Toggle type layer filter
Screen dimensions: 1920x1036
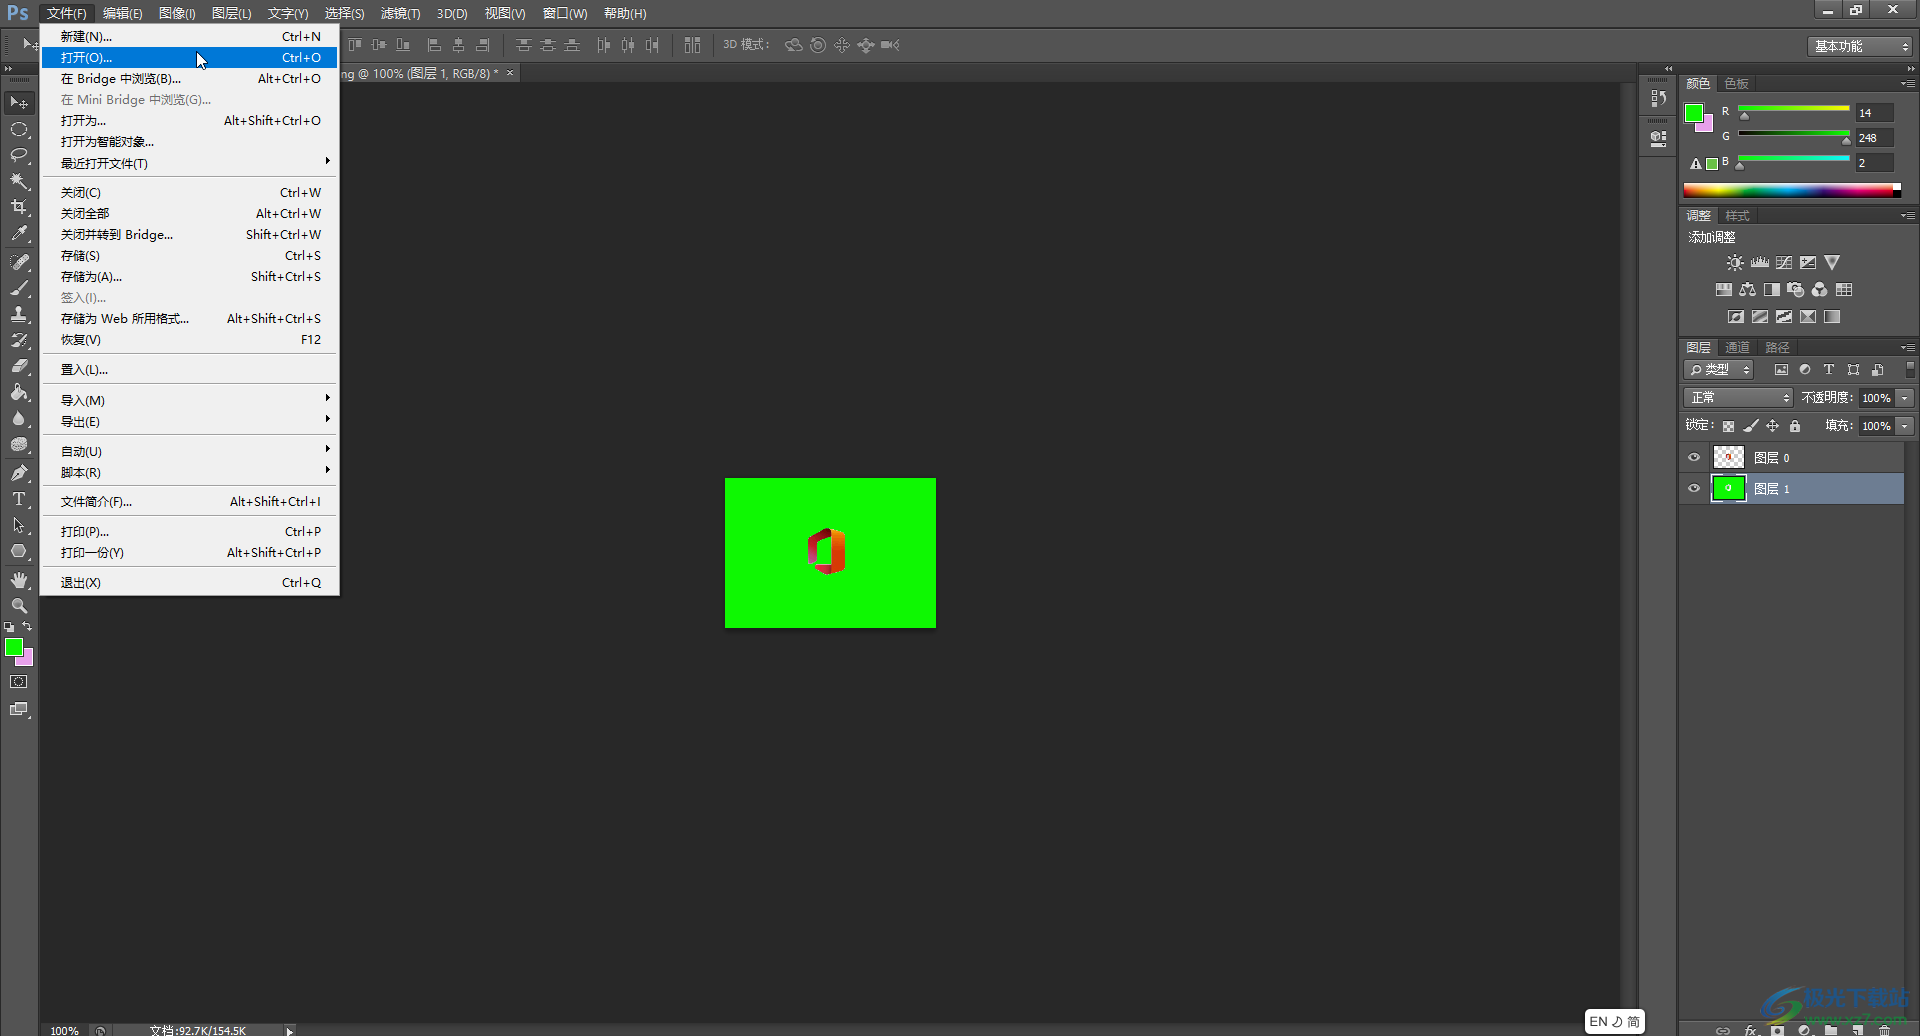pos(1829,370)
